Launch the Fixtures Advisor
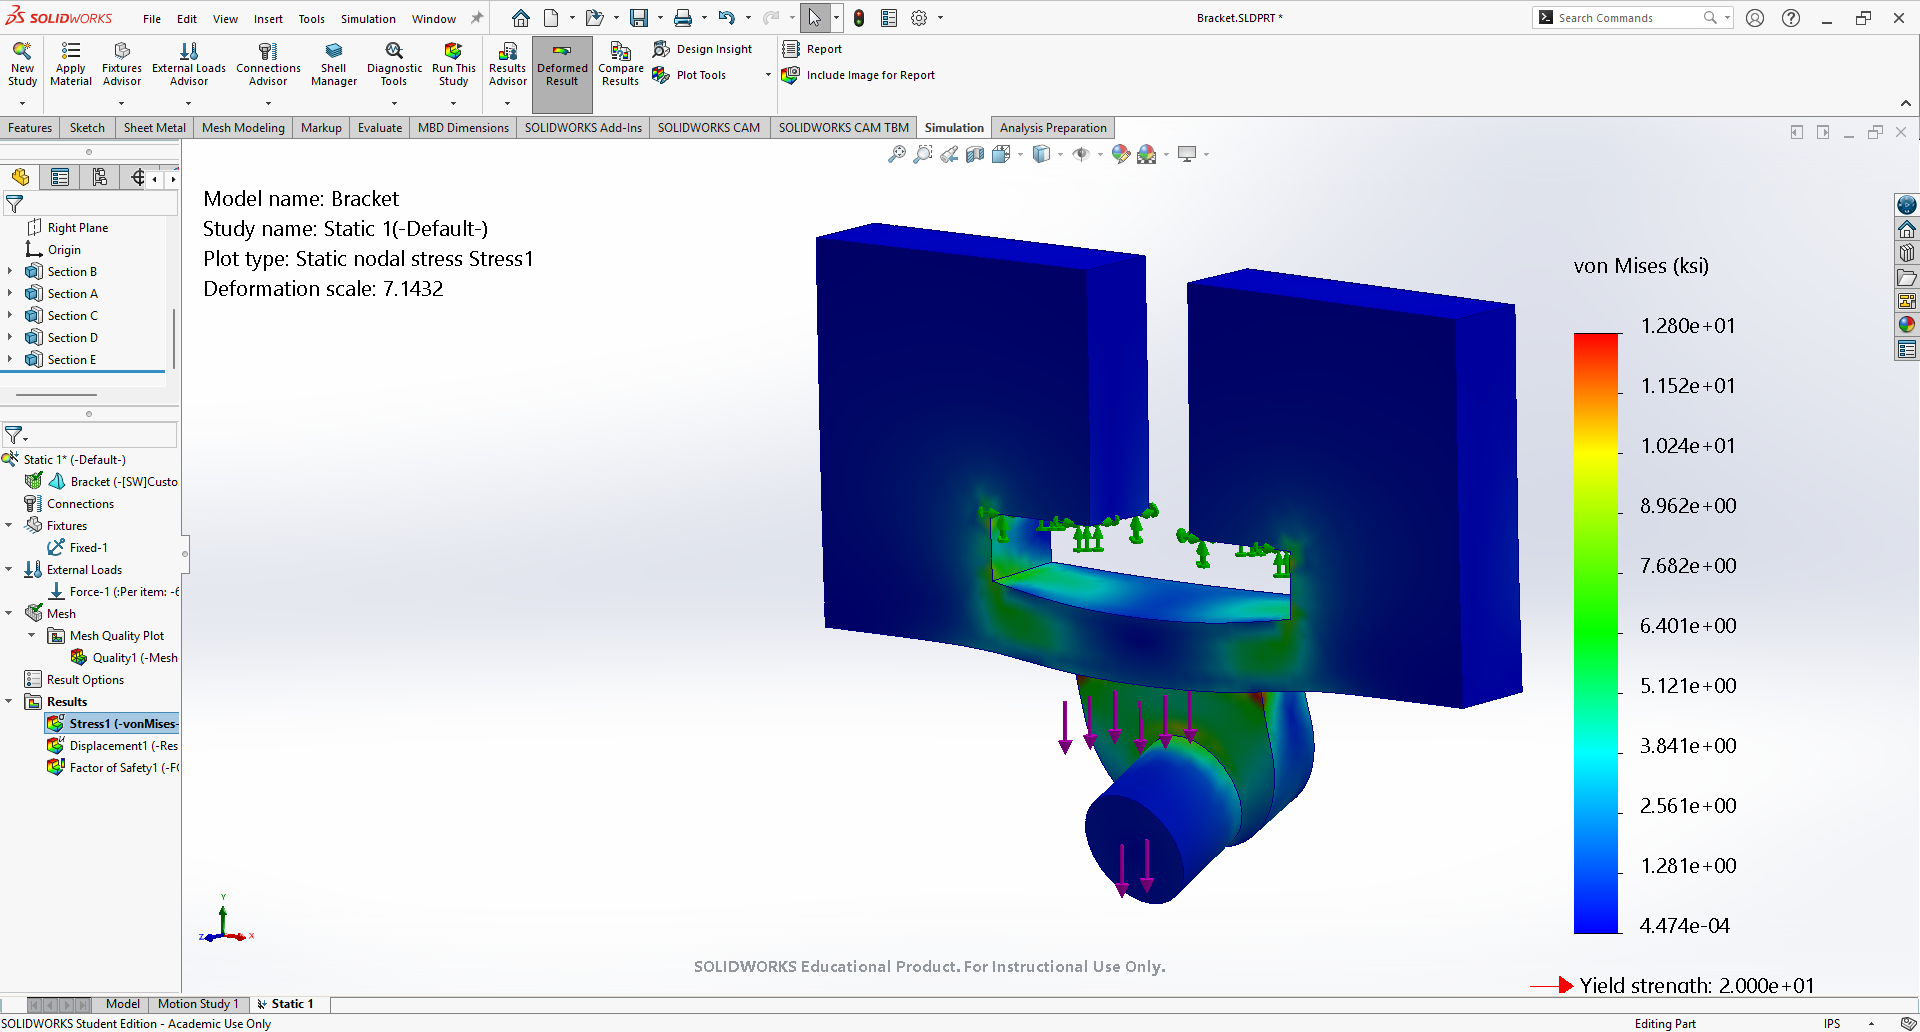 [122, 65]
